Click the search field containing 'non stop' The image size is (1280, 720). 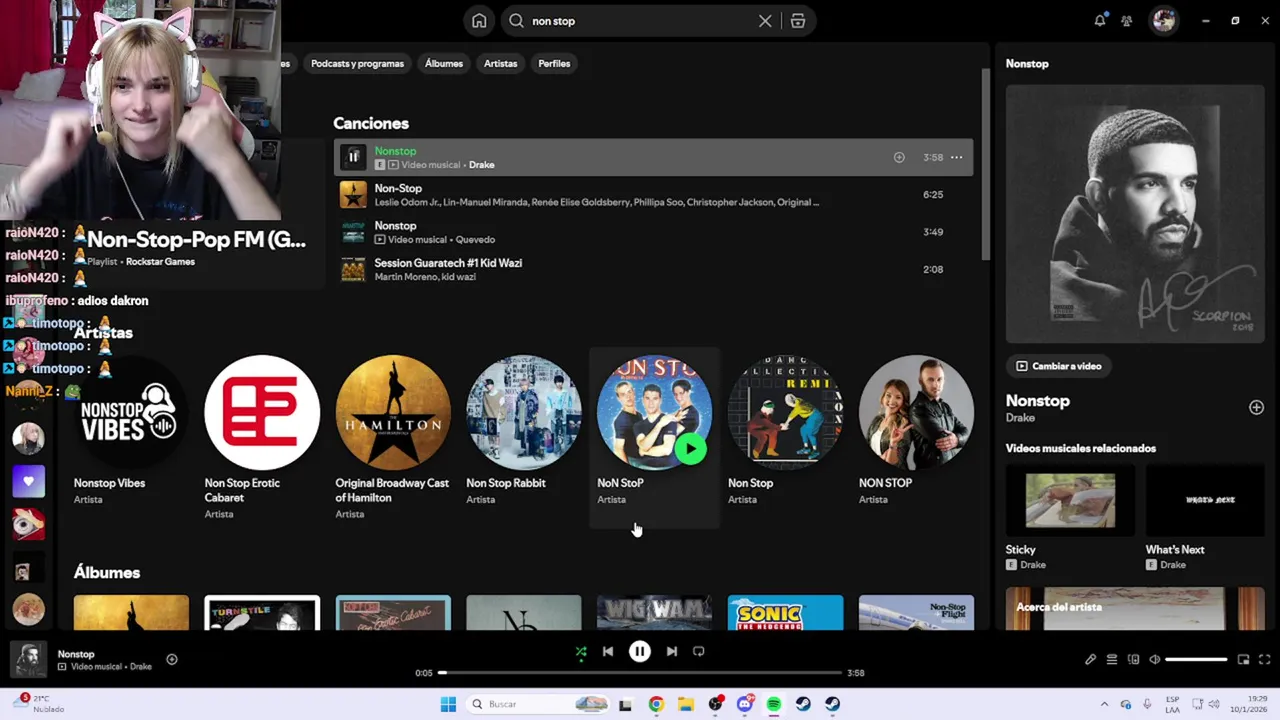tap(640, 21)
